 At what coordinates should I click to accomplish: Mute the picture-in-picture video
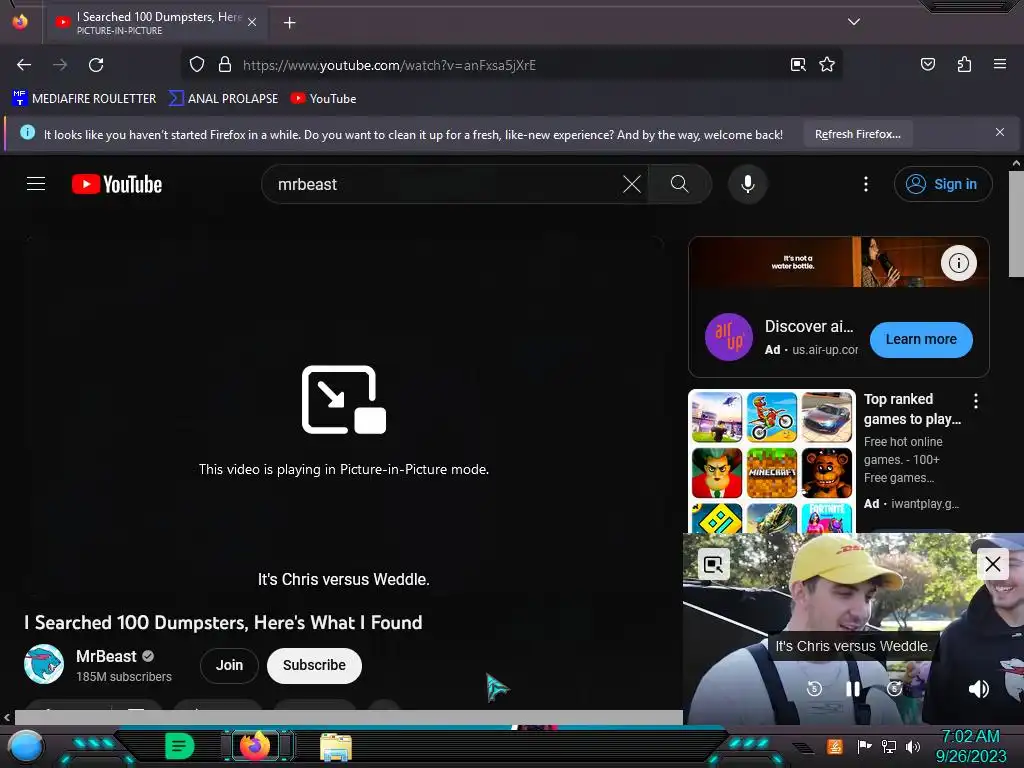click(978, 689)
